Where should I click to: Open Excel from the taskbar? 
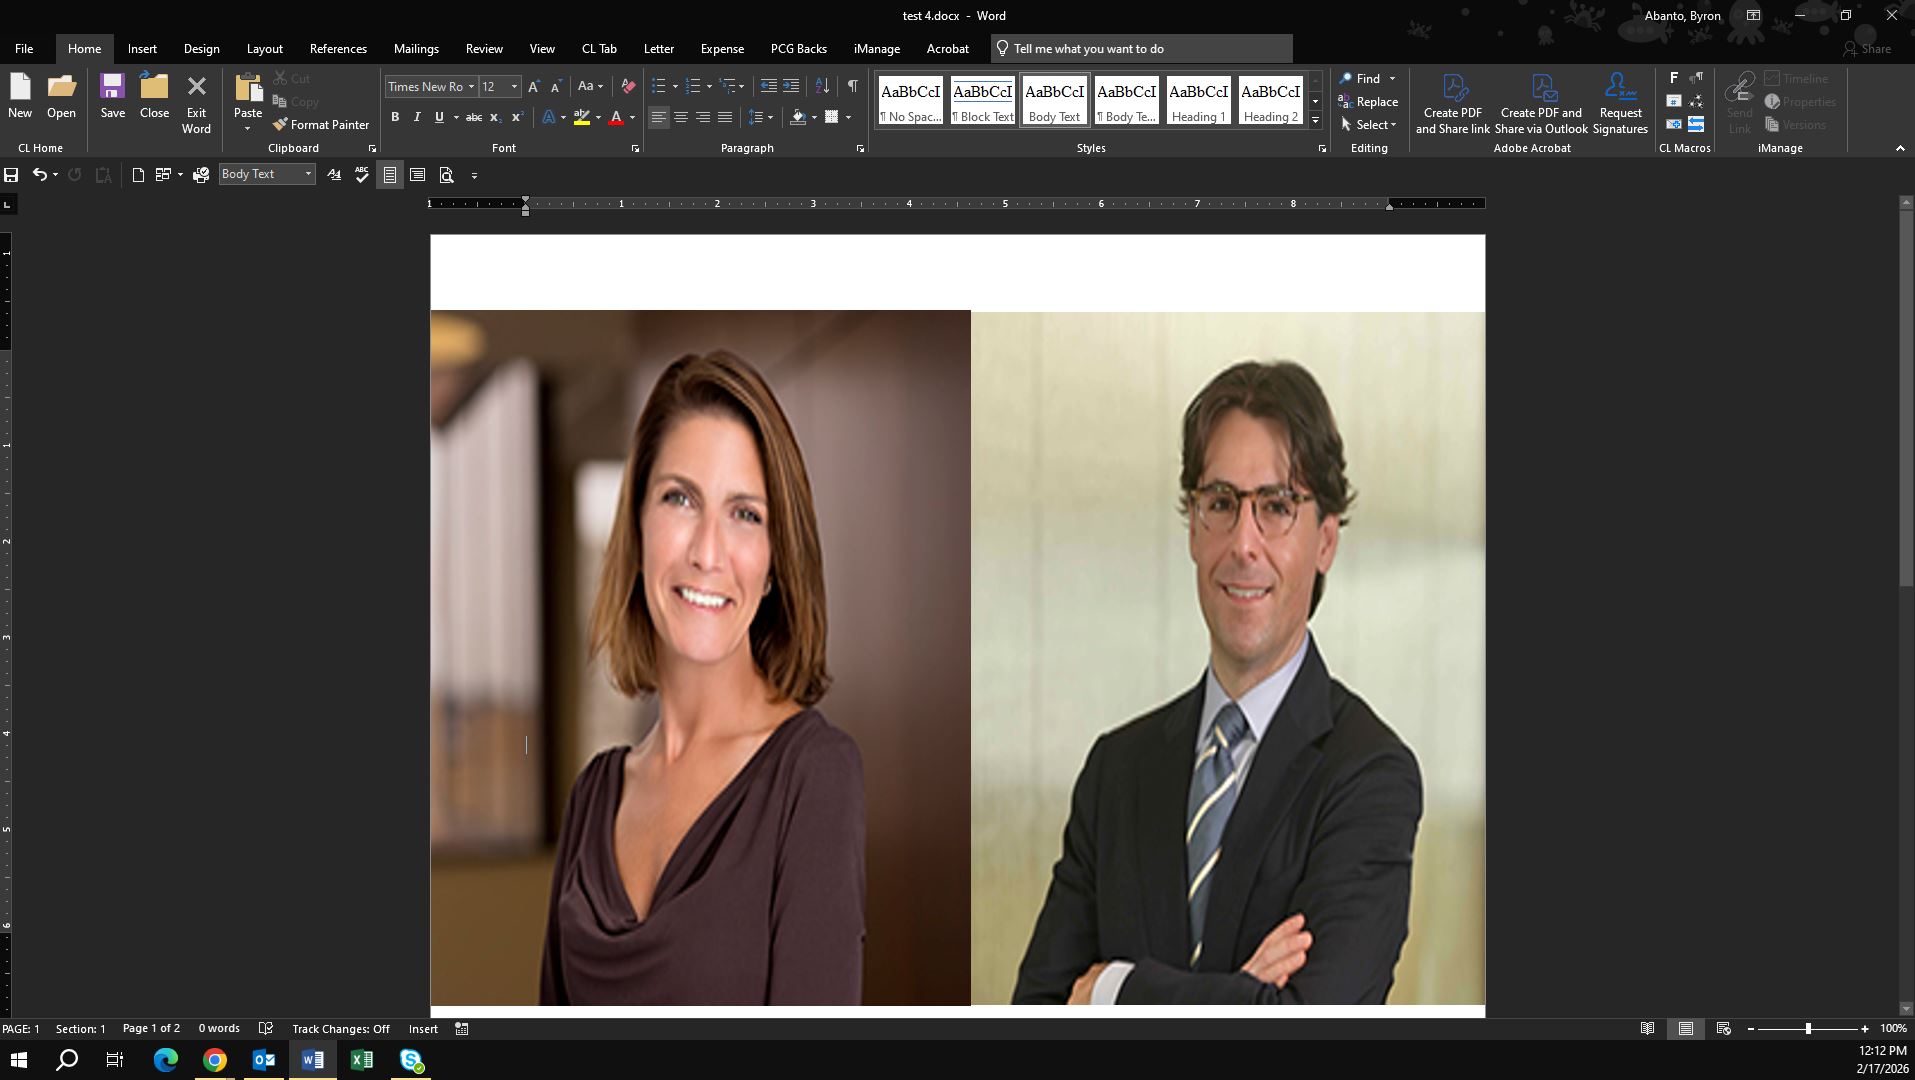(361, 1060)
